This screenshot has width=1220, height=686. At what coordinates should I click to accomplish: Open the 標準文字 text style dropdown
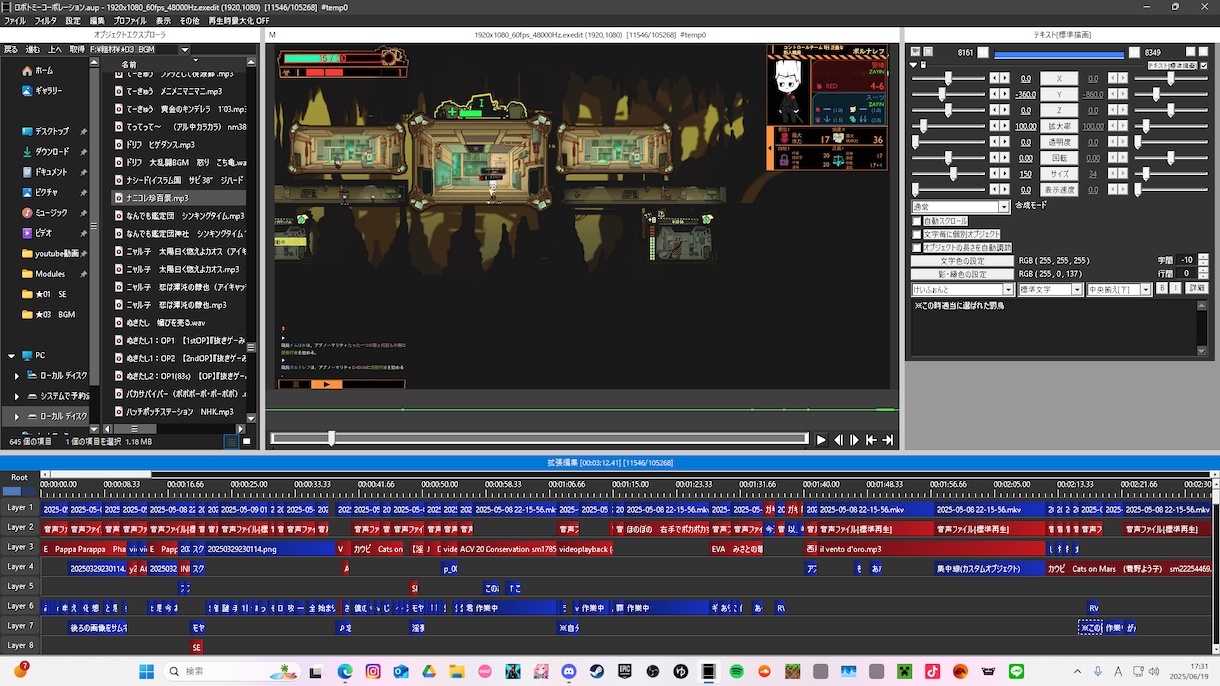click(1050, 289)
